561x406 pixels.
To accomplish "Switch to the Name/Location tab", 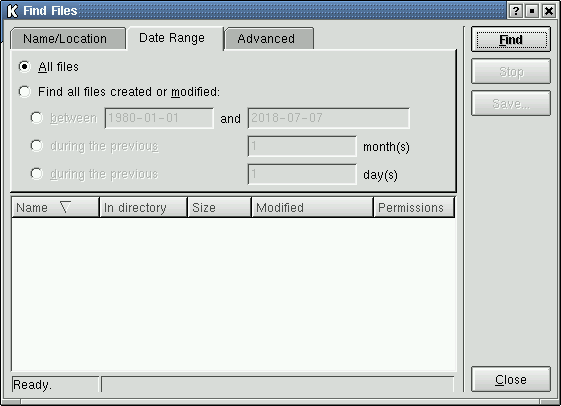I will 68,39.
